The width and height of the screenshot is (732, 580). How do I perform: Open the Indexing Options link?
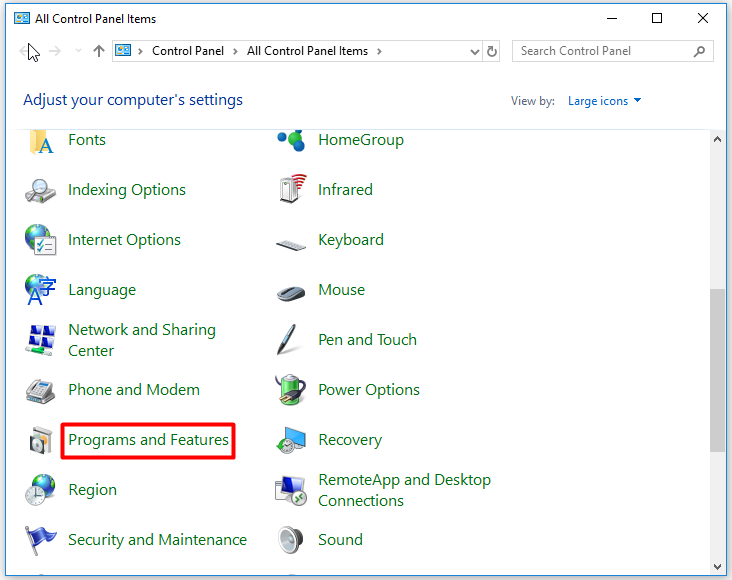pyautogui.click(x=127, y=190)
